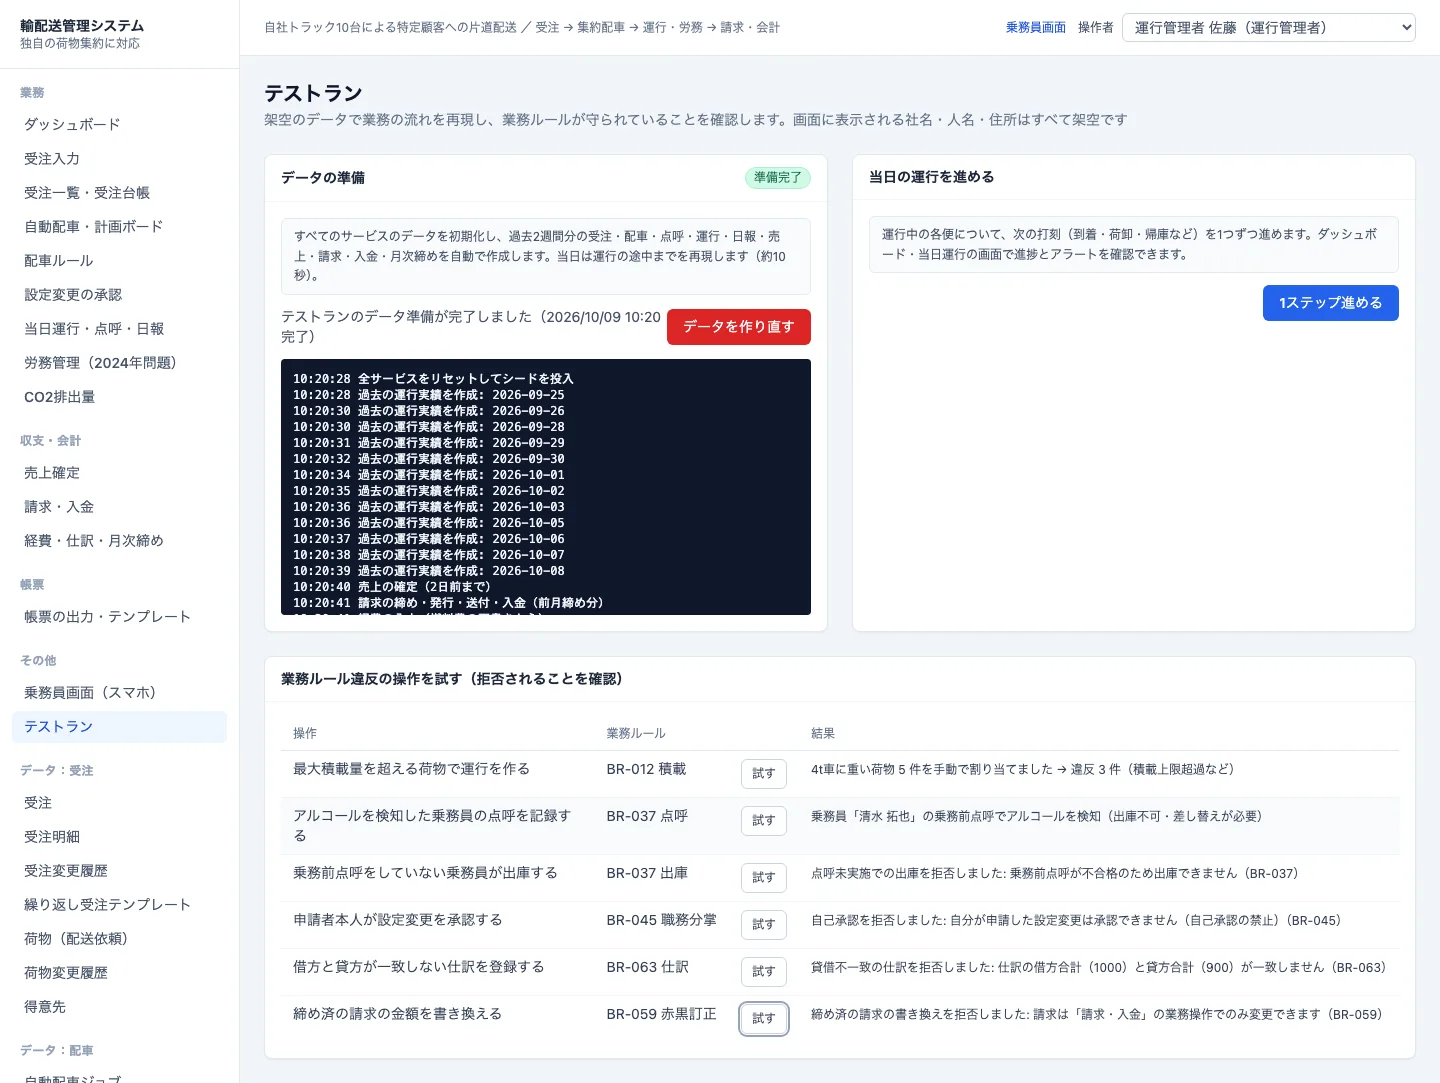Screen dimensions: 1440x1083
Task: Click 試す for the BR-037 出庫 rule
Action: pyautogui.click(x=764, y=878)
